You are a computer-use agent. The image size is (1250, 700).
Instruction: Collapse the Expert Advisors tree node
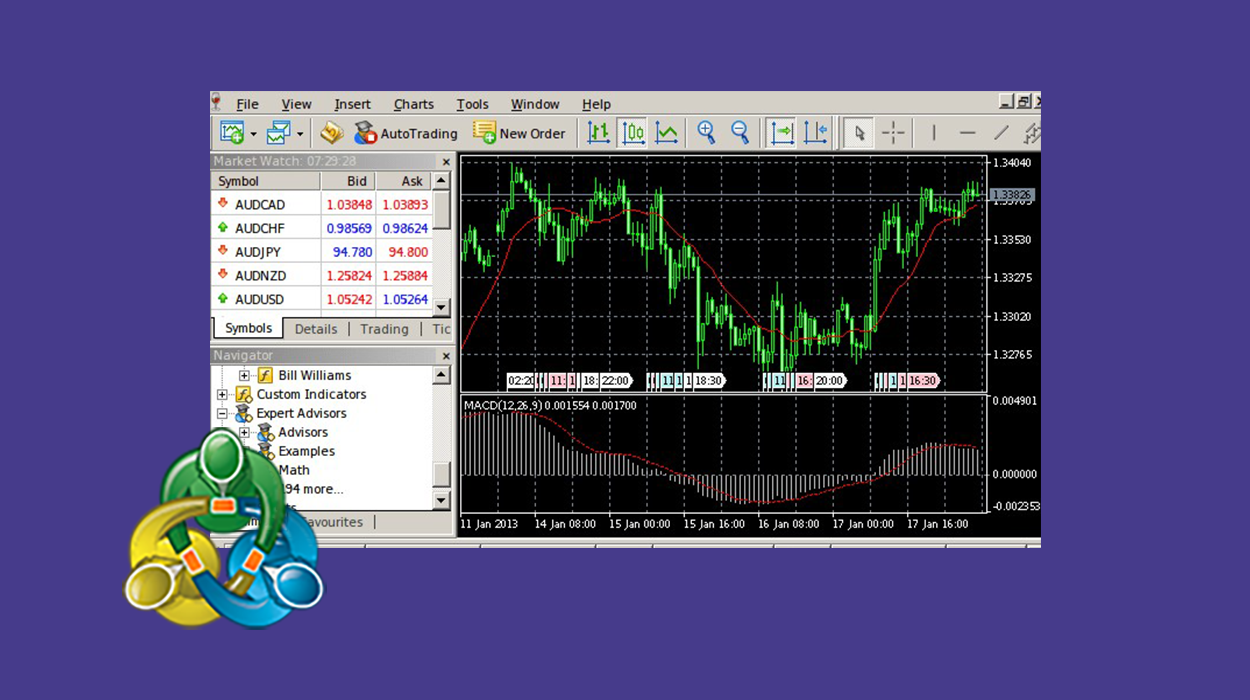pos(222,414)
